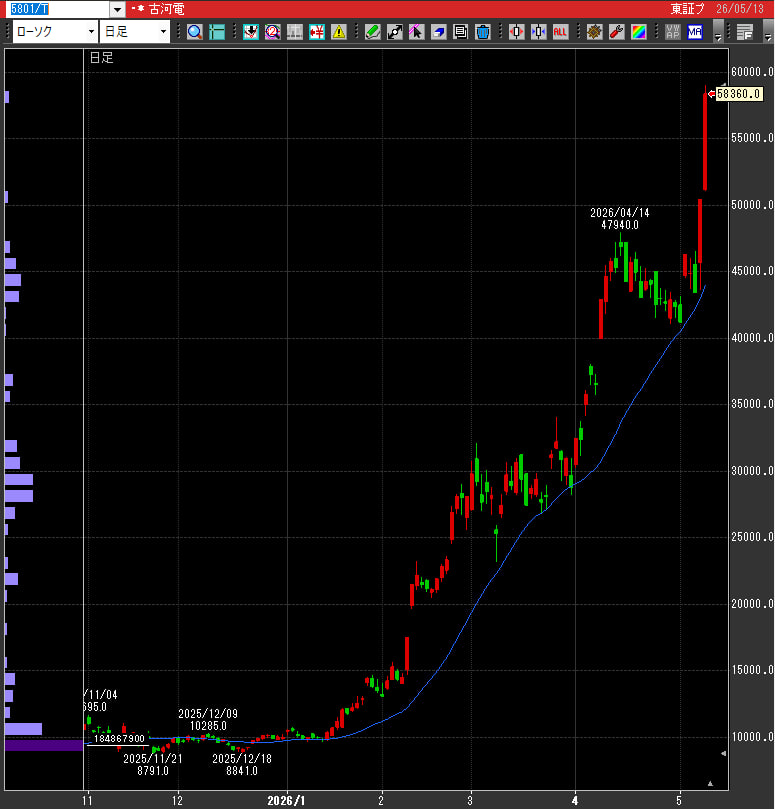Click the 2026/04/14 high price annotation

click(x=620, y=219)
